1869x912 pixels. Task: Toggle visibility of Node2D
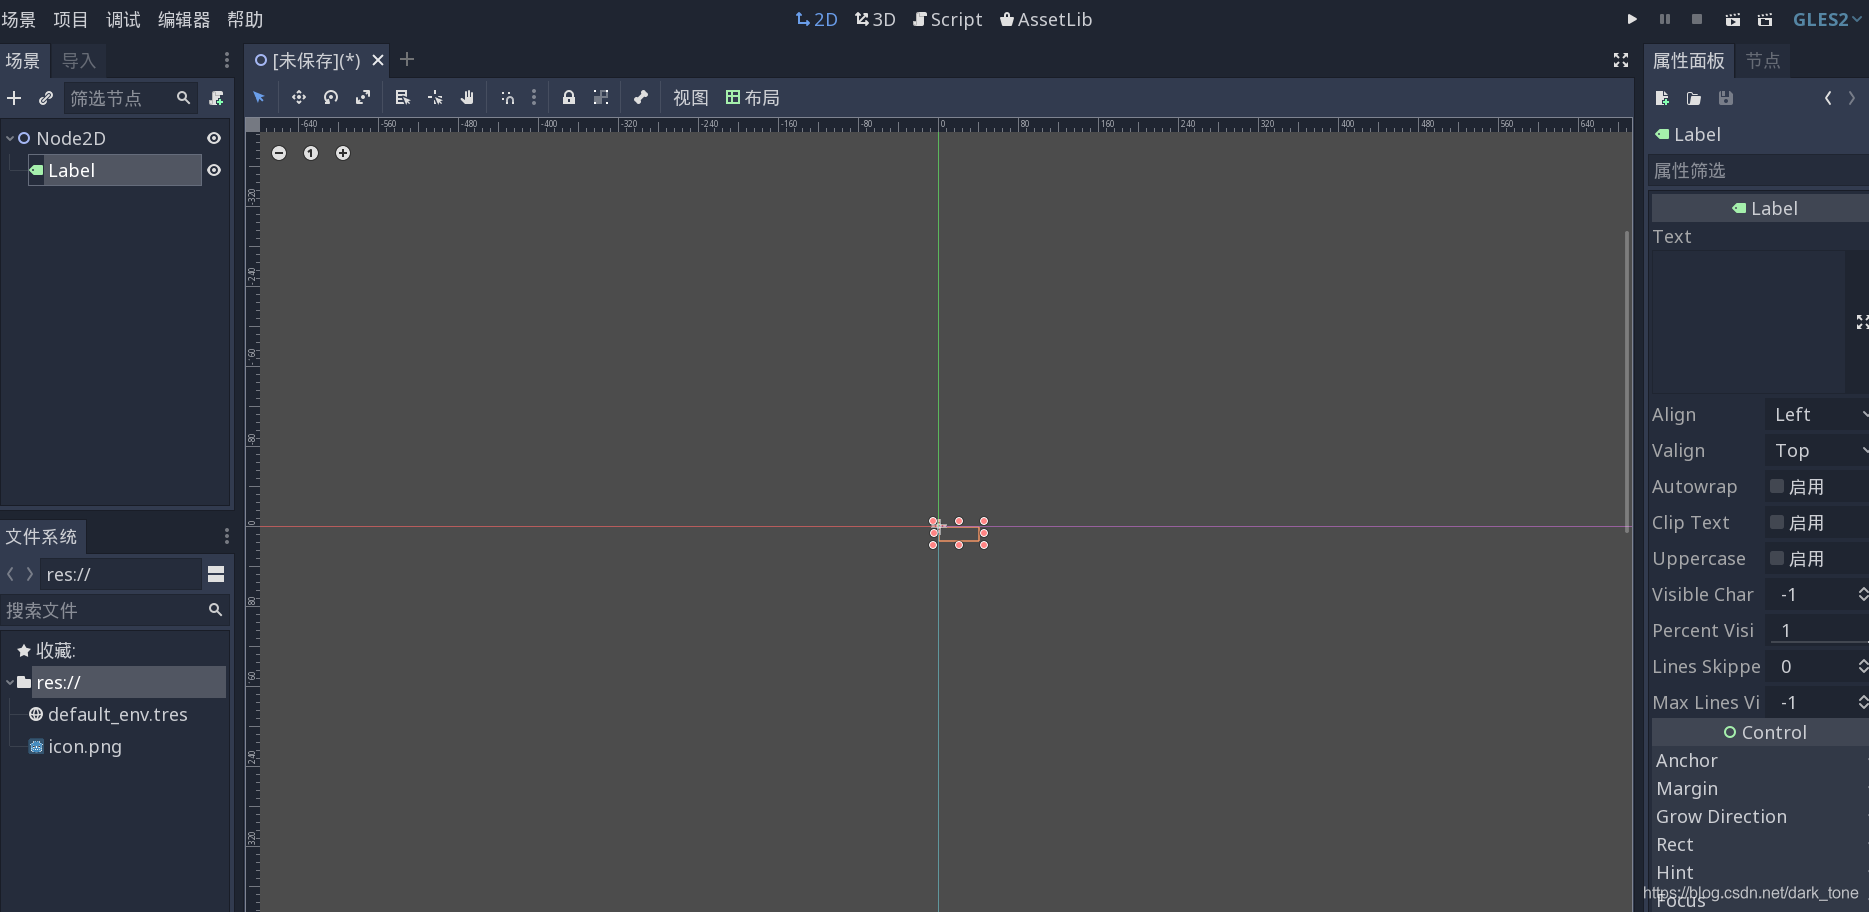[214, 138]
